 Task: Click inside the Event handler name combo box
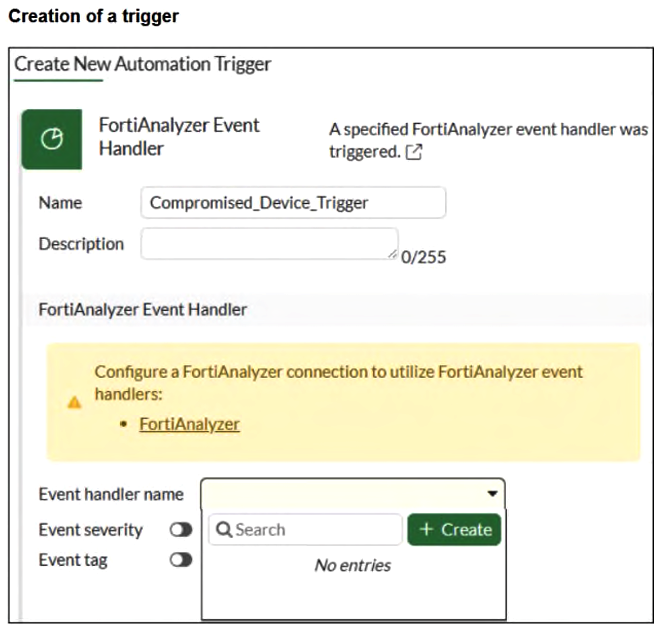tap(340, 494)
